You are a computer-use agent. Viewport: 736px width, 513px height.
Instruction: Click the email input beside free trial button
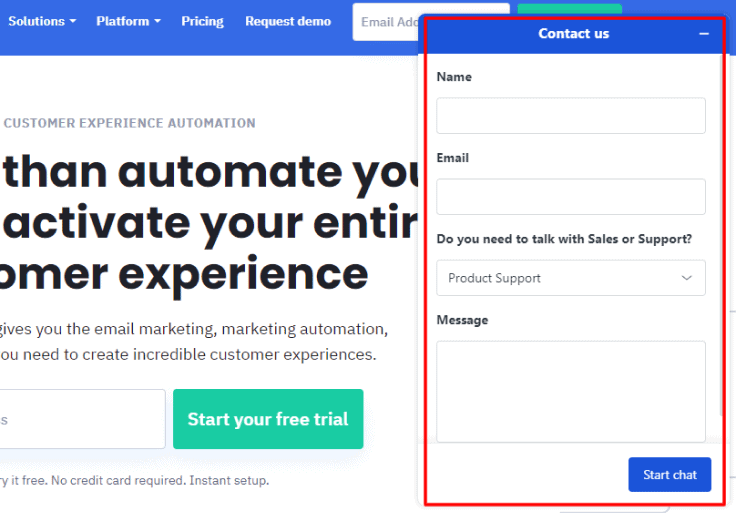[x=80, y=419]
